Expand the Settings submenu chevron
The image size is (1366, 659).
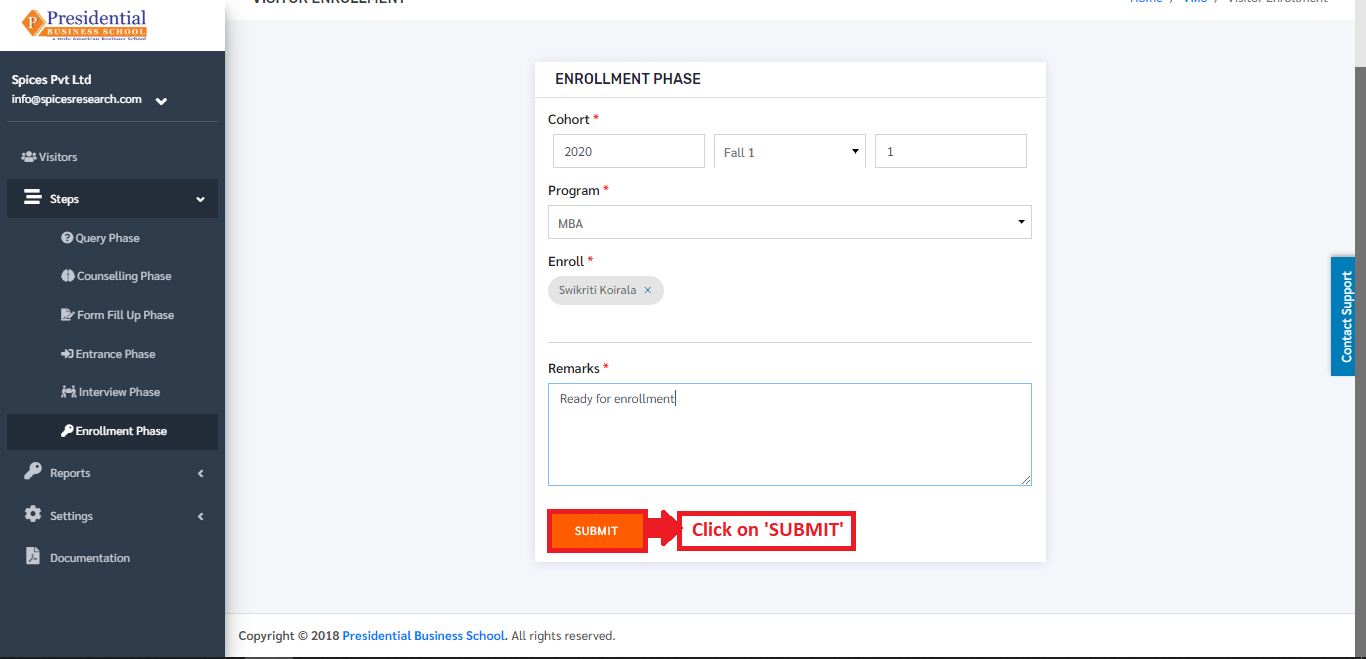tap(200, 516)
